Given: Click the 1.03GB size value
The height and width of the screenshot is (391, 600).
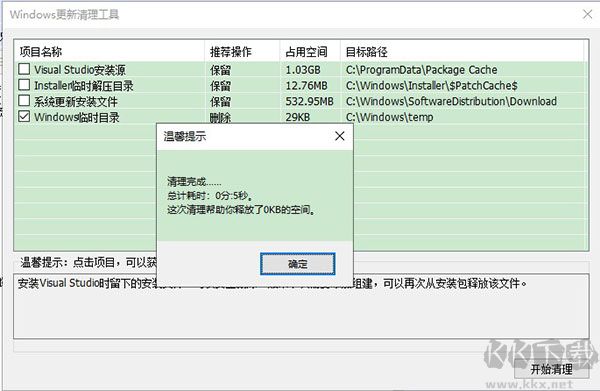Looking at the screenshot, I should [303, 70].
